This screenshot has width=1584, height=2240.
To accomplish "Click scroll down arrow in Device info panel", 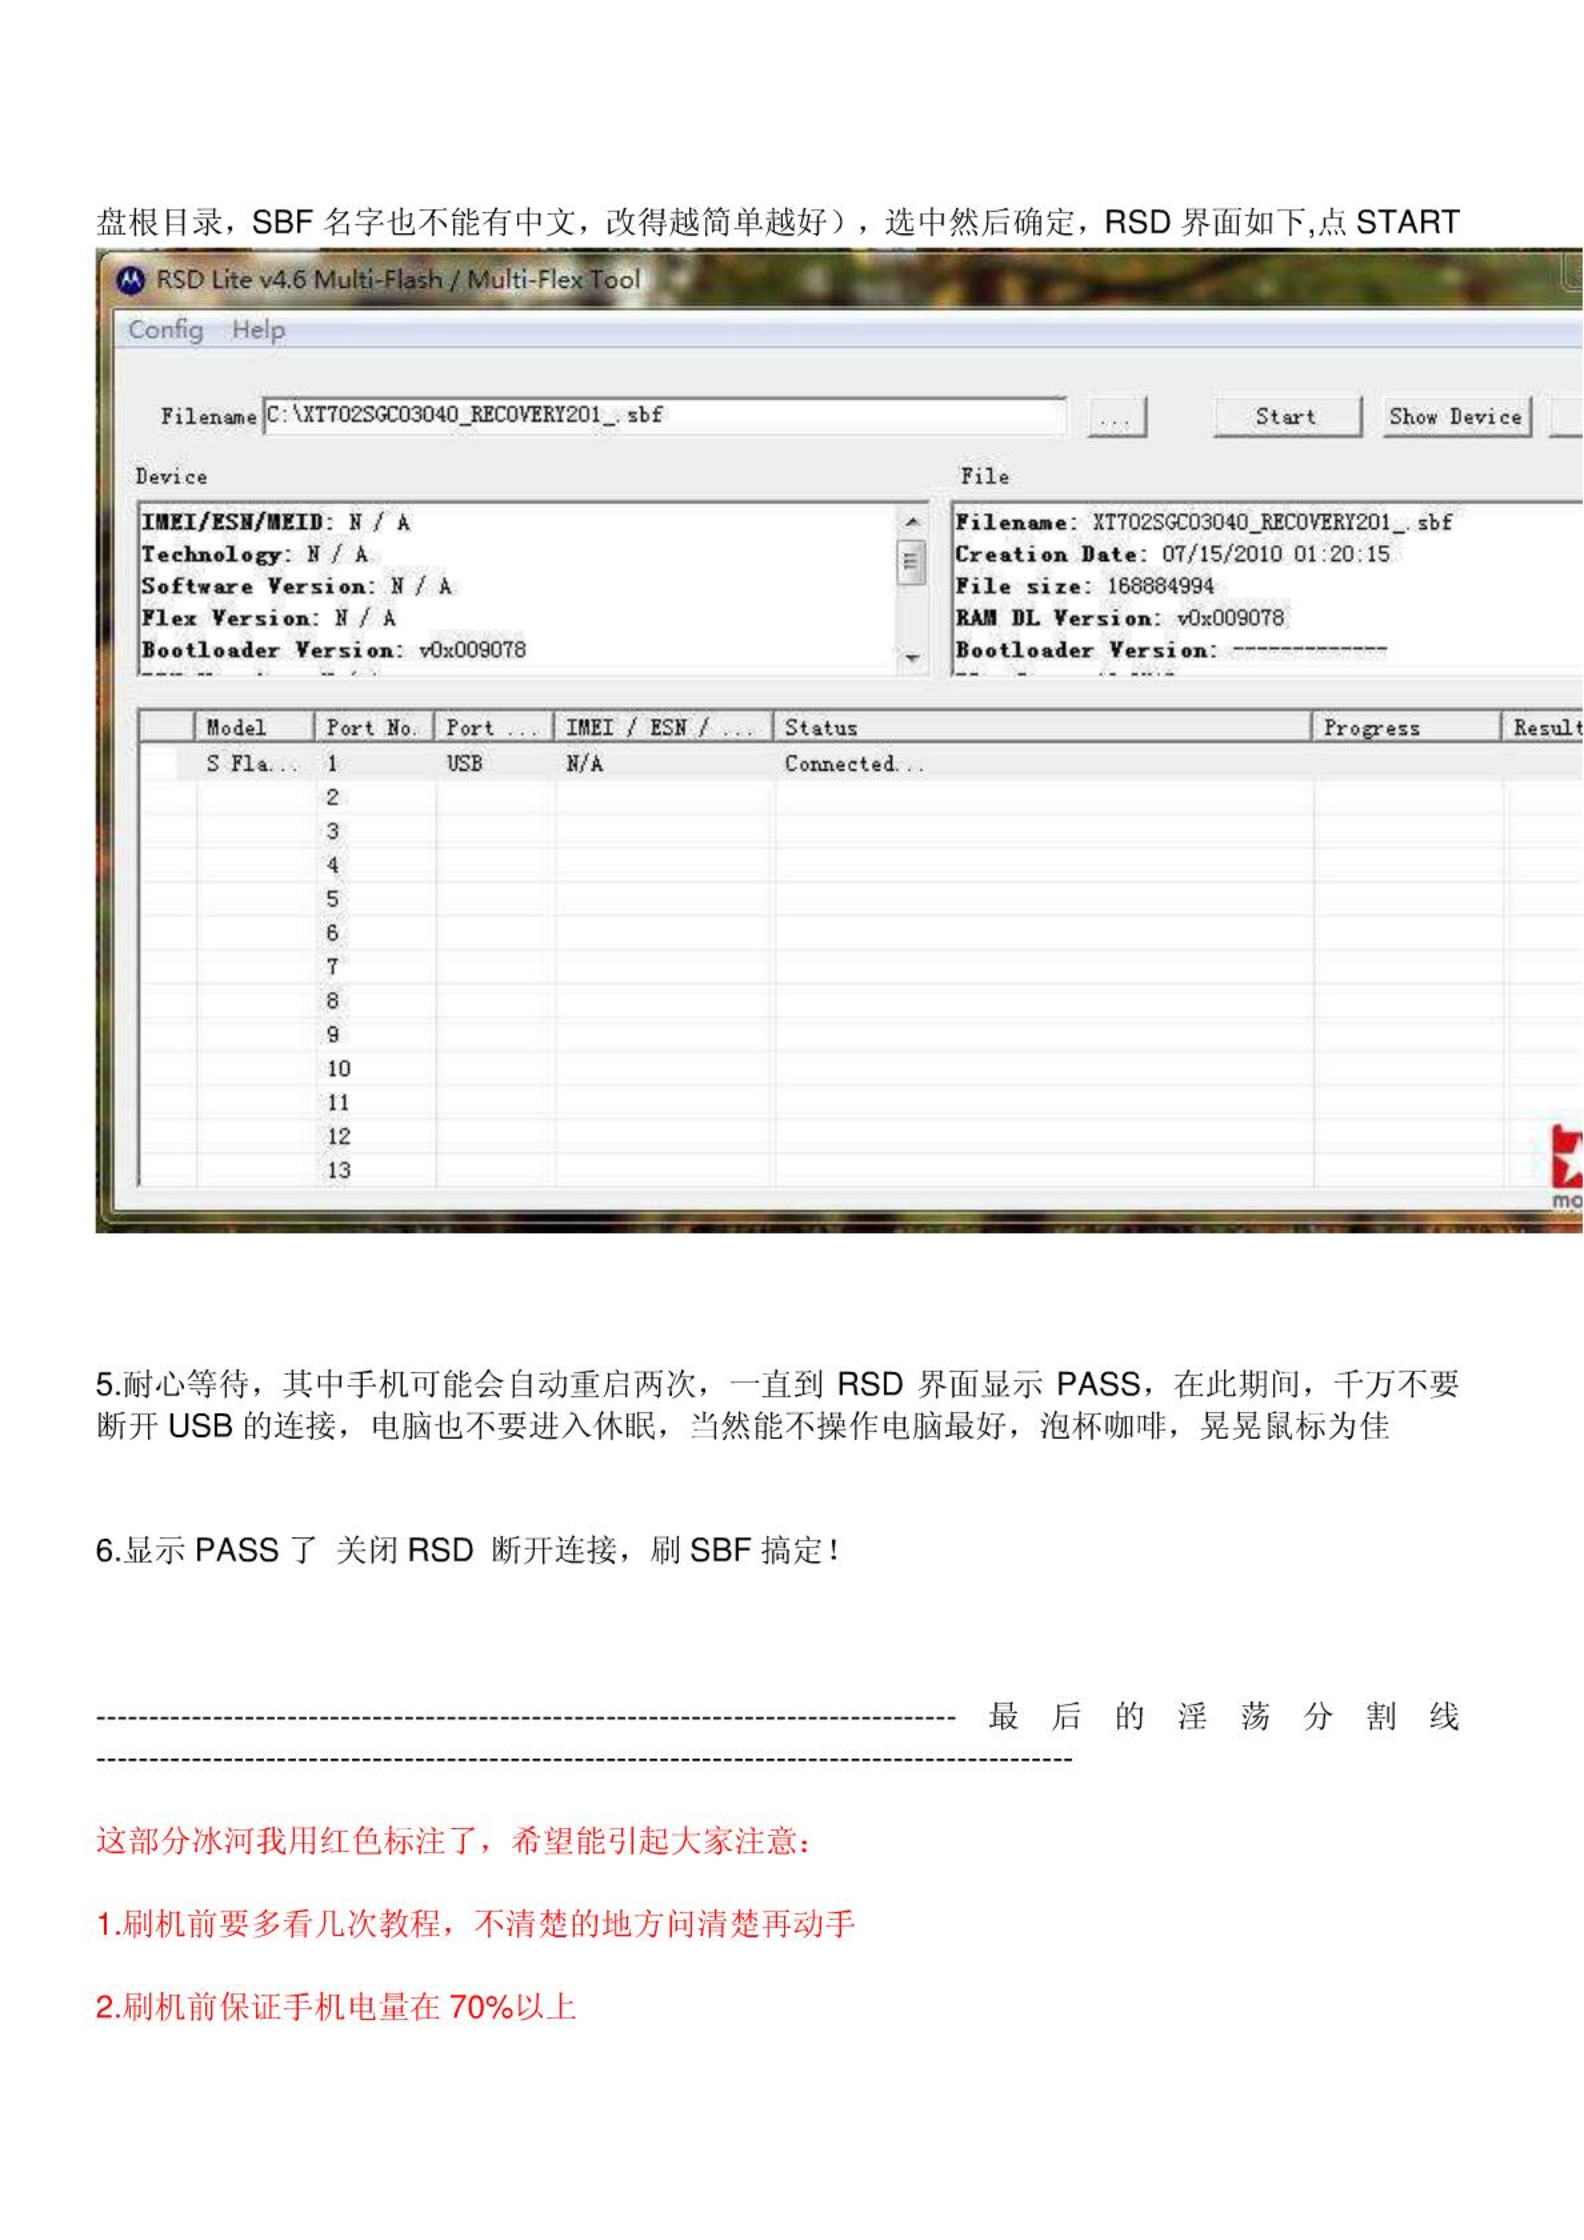I will (912, 658).
